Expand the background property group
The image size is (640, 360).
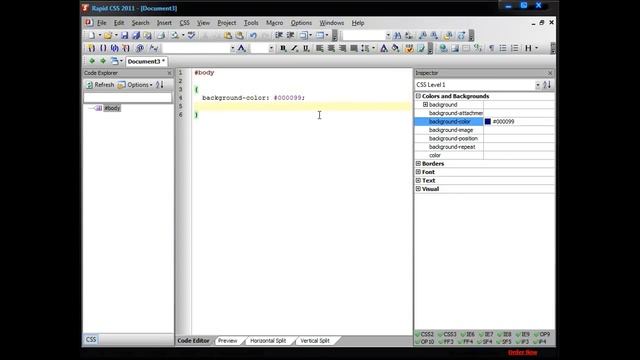click(425, 105)
